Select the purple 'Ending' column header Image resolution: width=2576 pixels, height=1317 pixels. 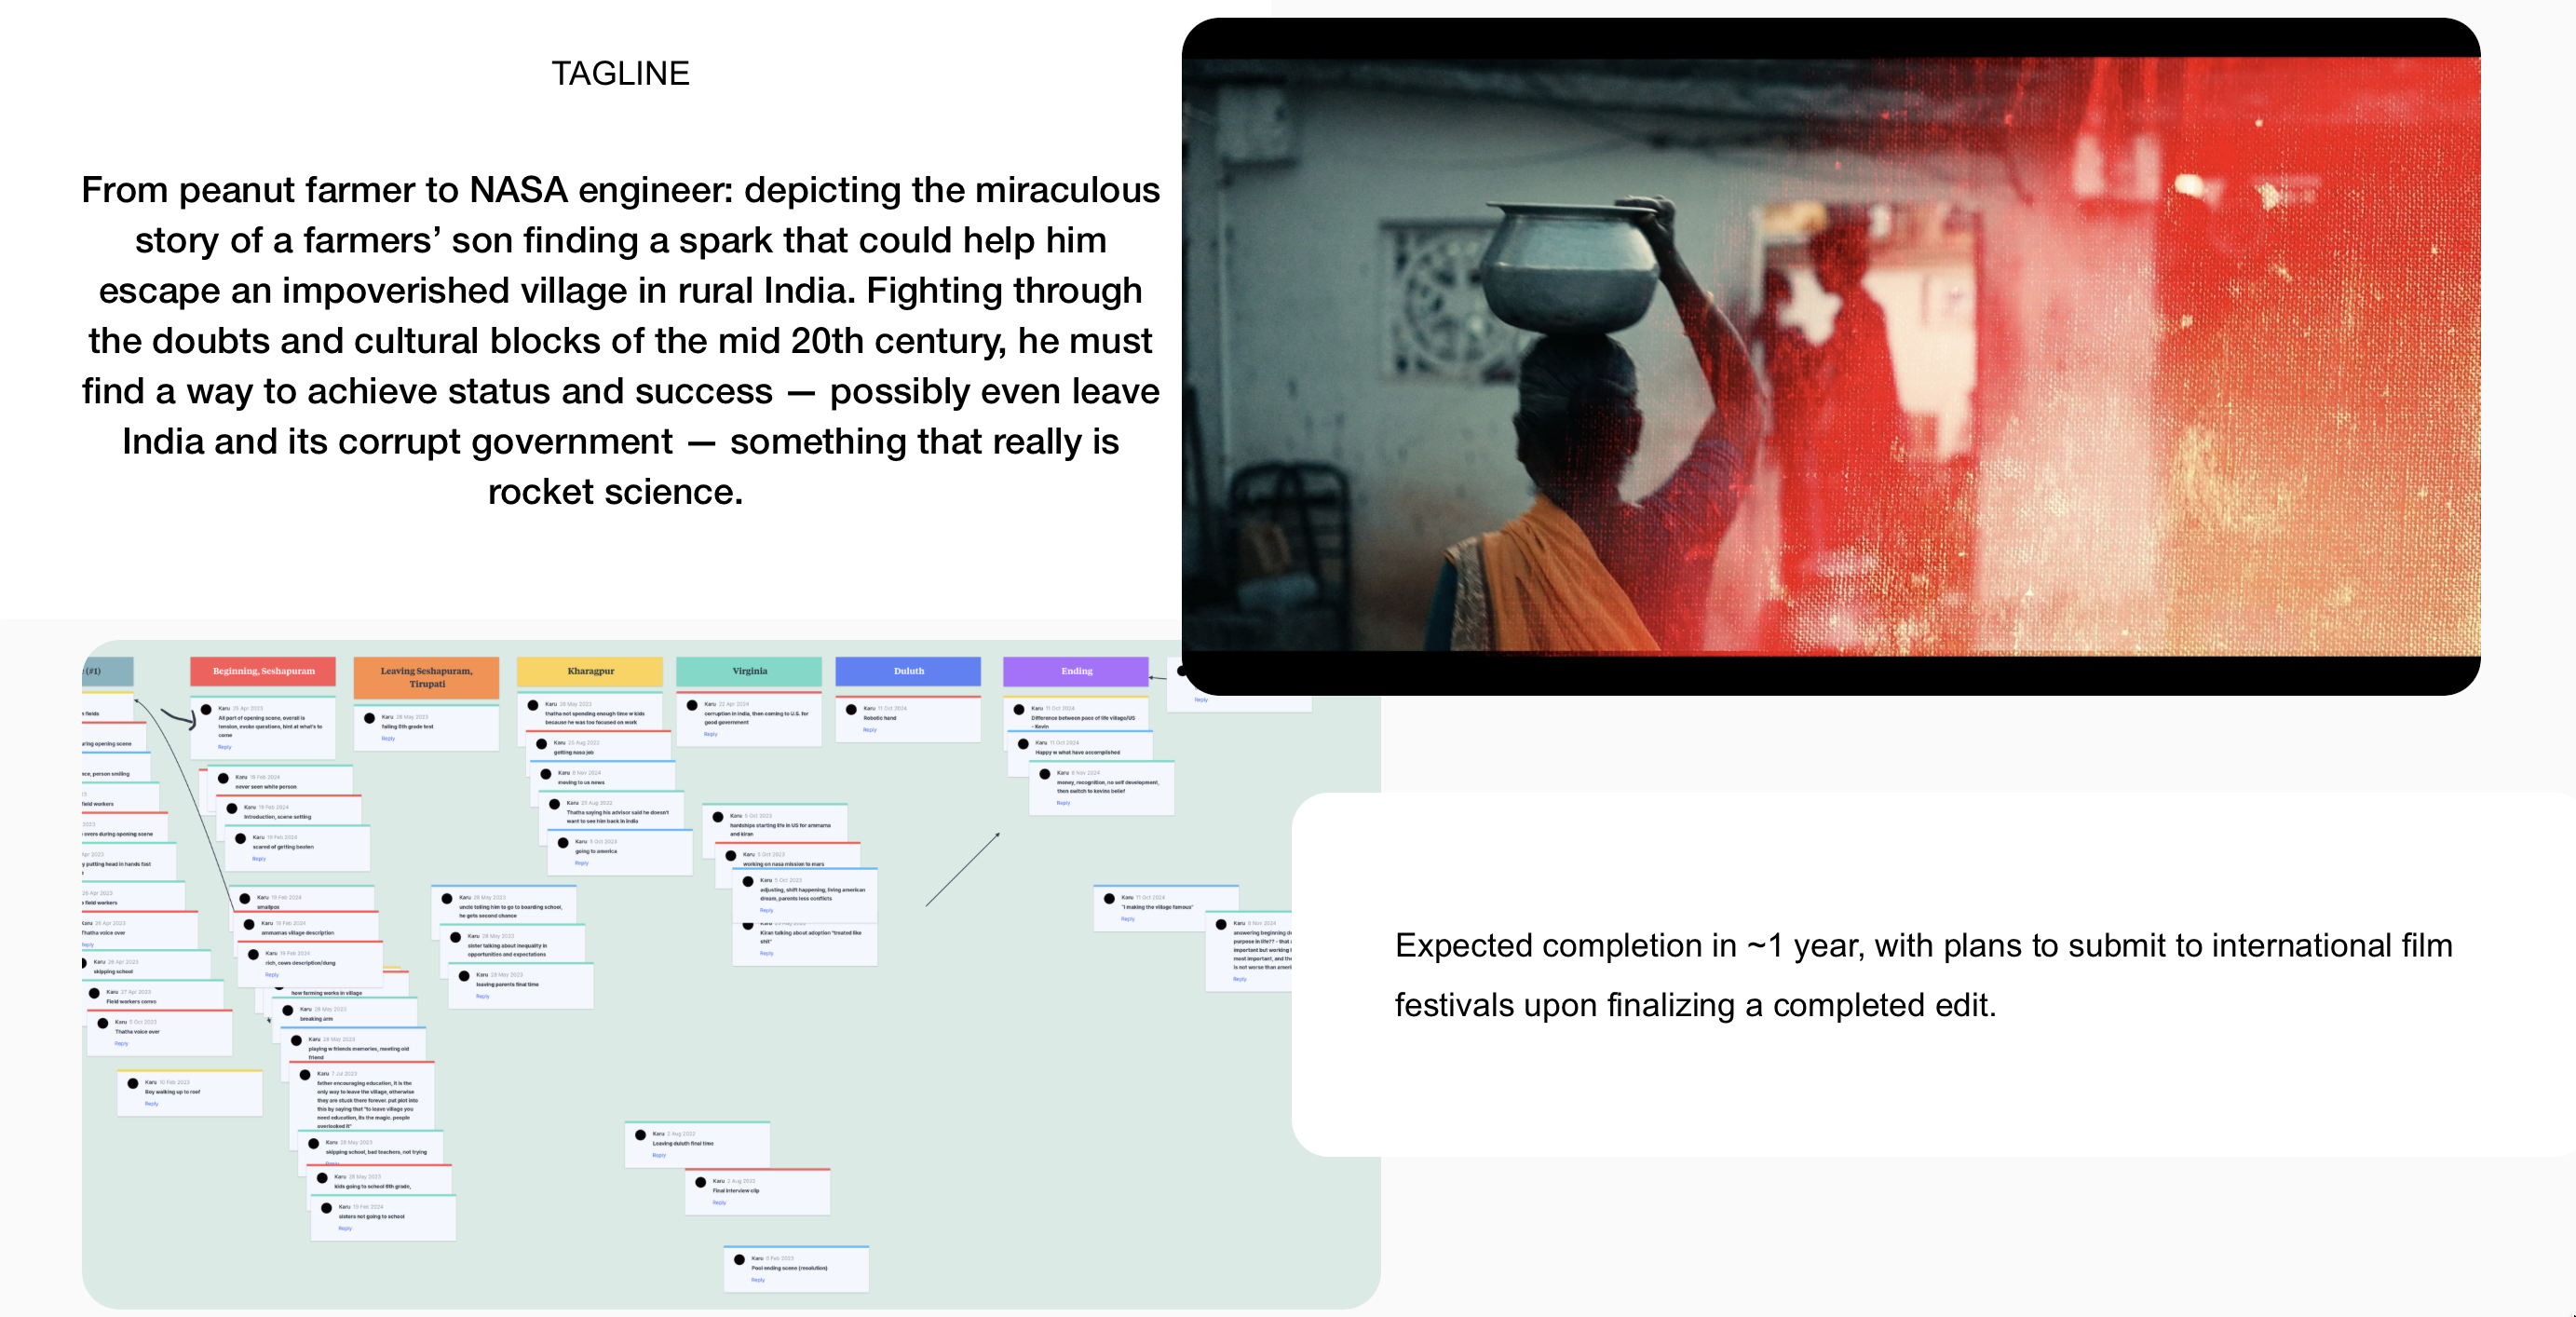tap(1076, 671)
